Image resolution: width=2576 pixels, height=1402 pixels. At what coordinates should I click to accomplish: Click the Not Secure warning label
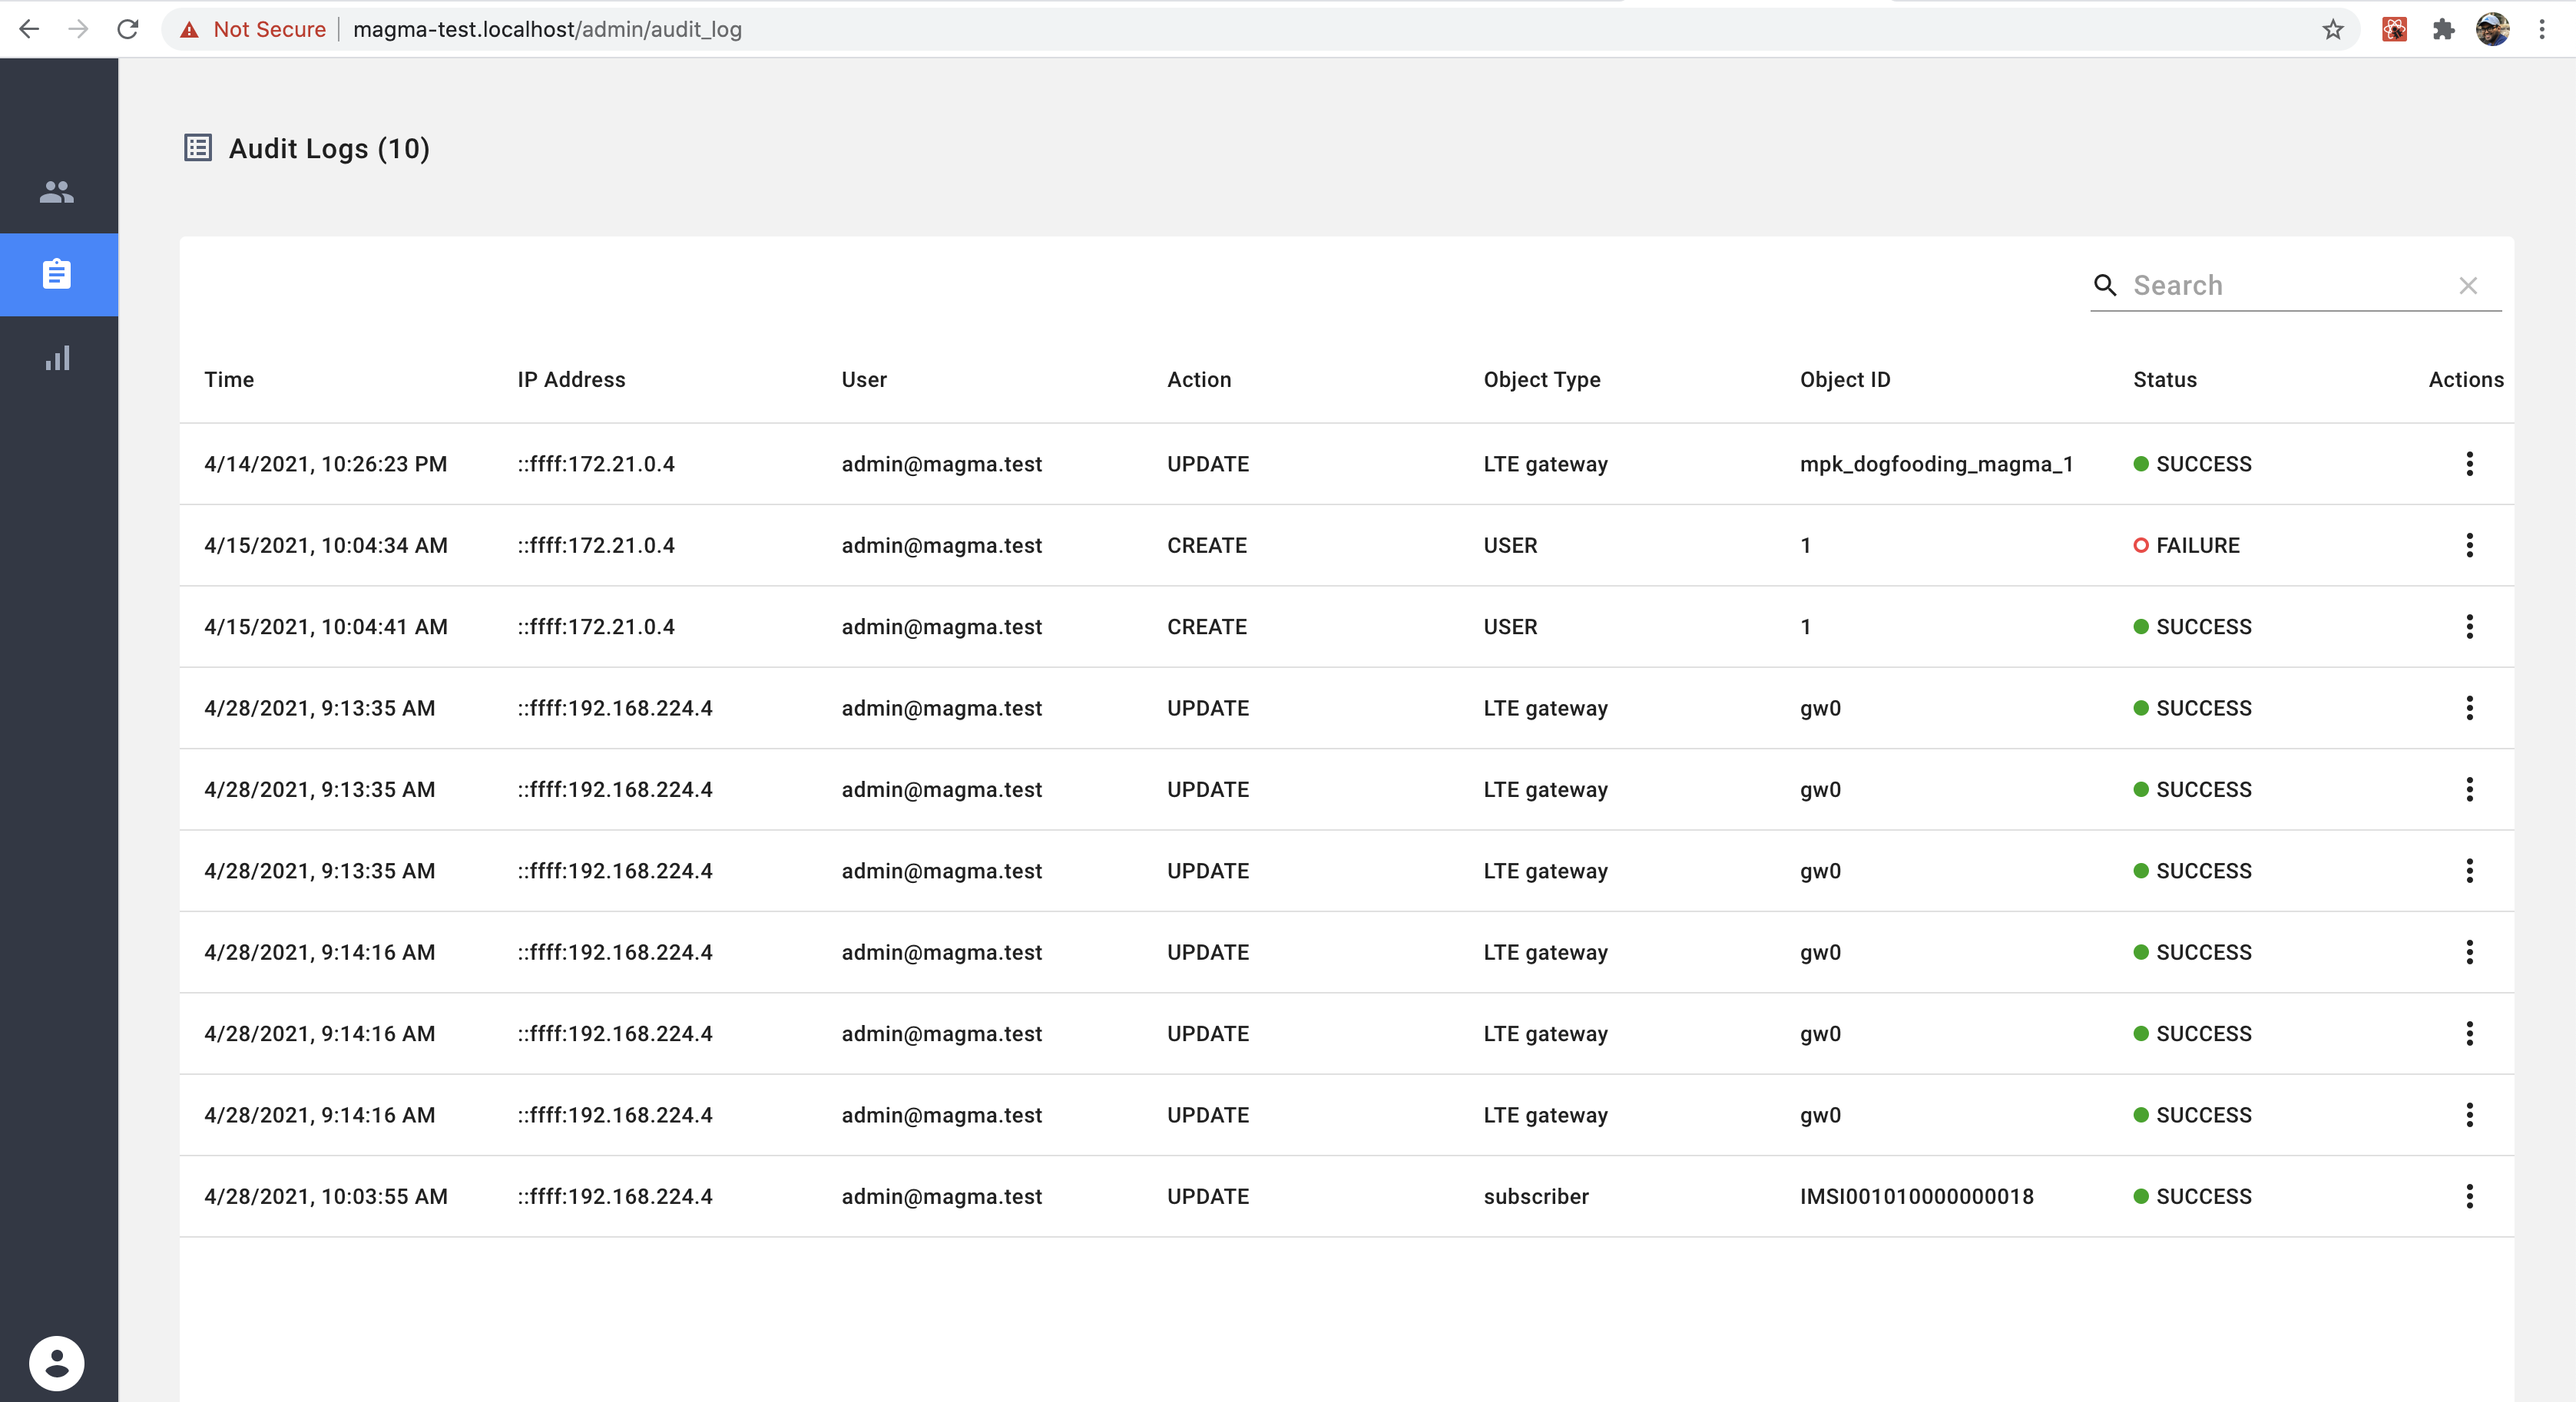(253, 29)
